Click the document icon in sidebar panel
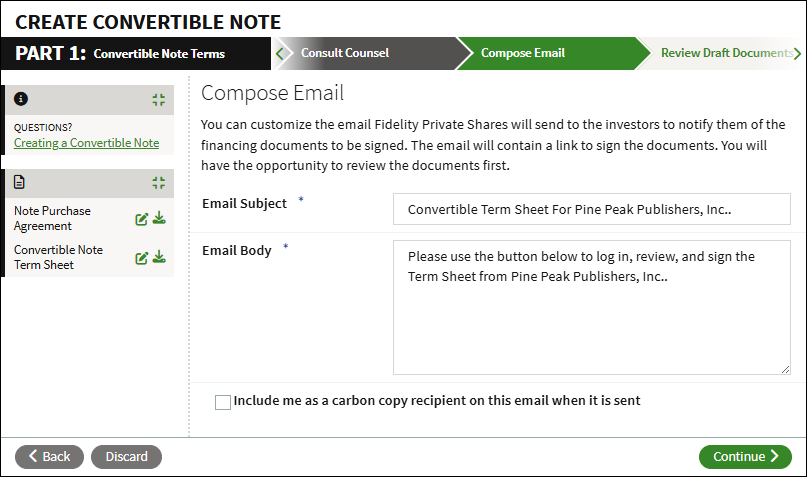The height and width of the screenshot is (477, 807). pos(20,182)
